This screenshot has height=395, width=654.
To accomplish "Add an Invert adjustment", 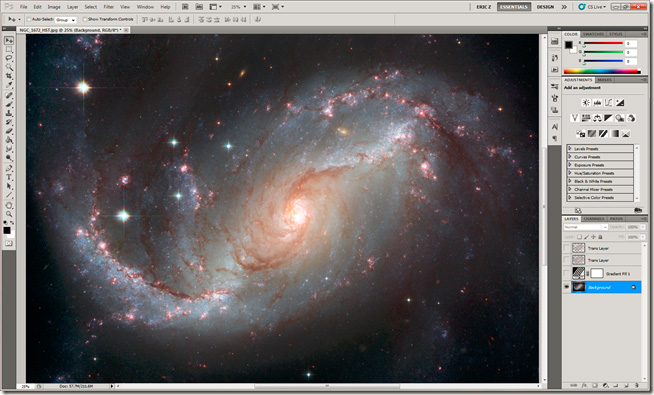I will click(581, 134).
